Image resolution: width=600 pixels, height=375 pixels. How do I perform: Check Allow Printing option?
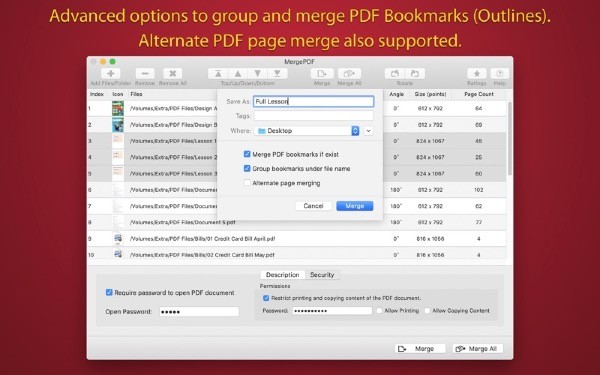(379, 311)
